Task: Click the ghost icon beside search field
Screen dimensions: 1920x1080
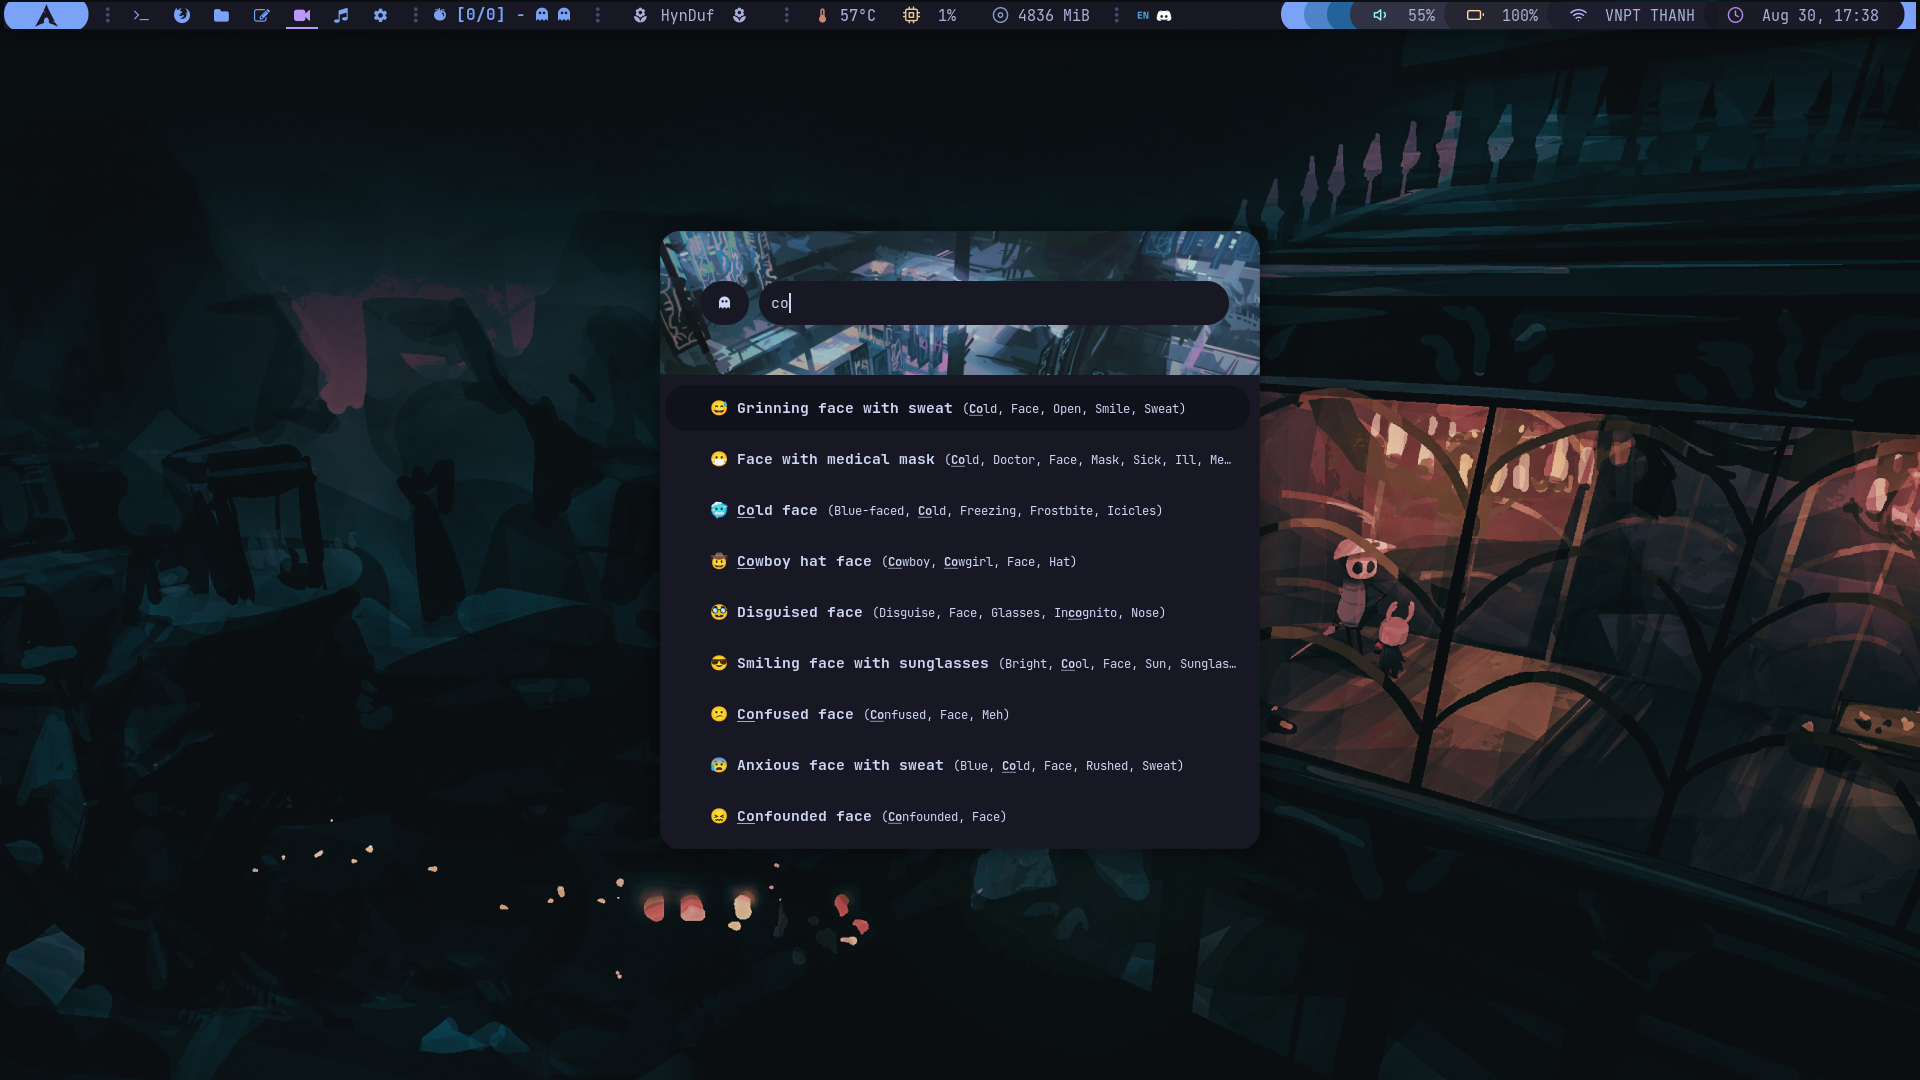Action: (x=725, y=303)
